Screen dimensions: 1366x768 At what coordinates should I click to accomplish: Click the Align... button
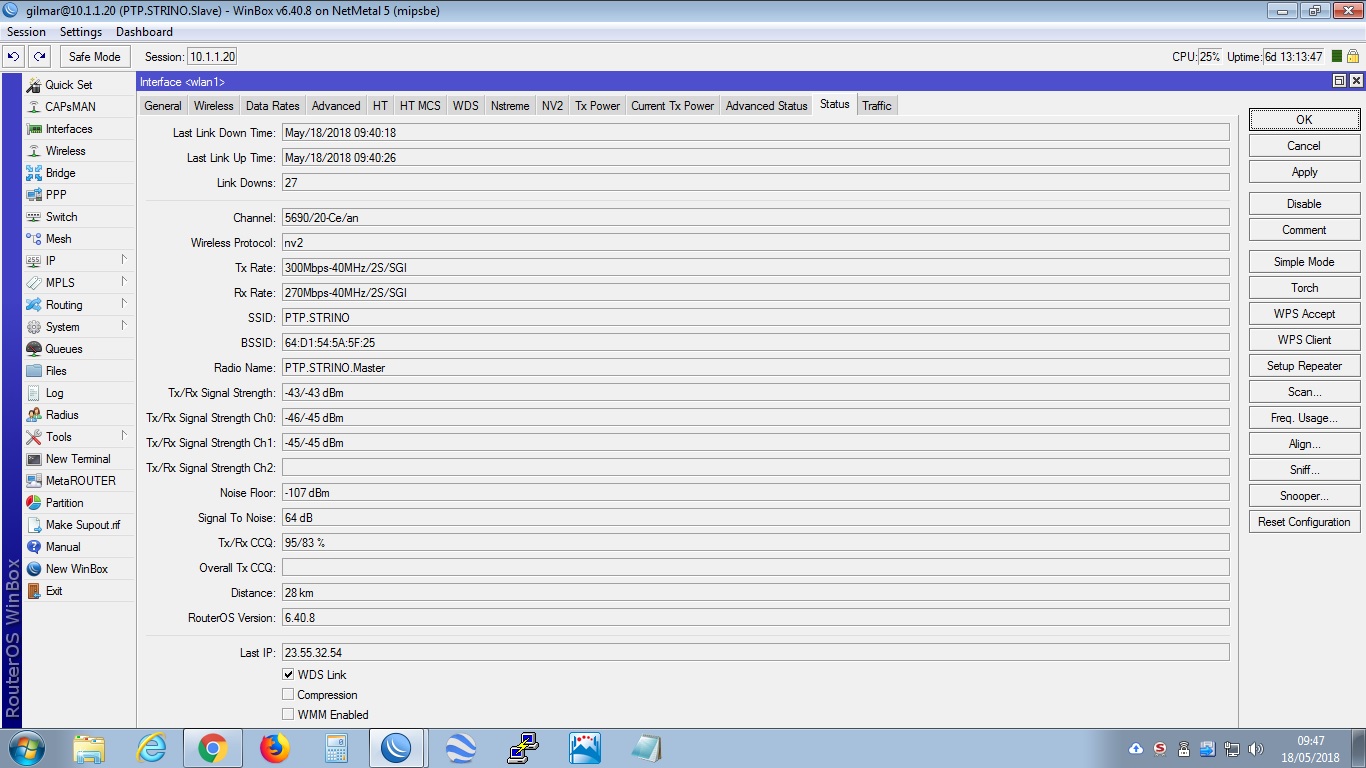point(1304,444)
